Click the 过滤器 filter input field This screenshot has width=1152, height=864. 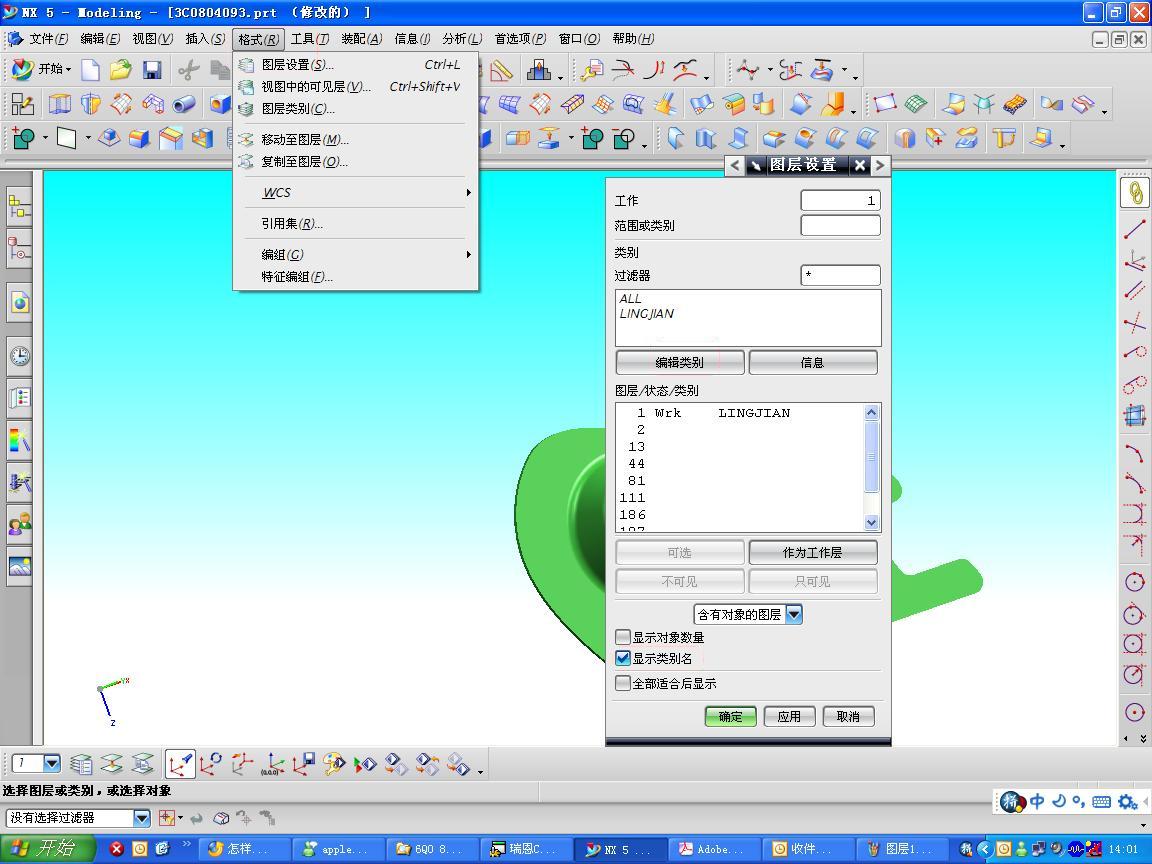[x=840, y=276]
